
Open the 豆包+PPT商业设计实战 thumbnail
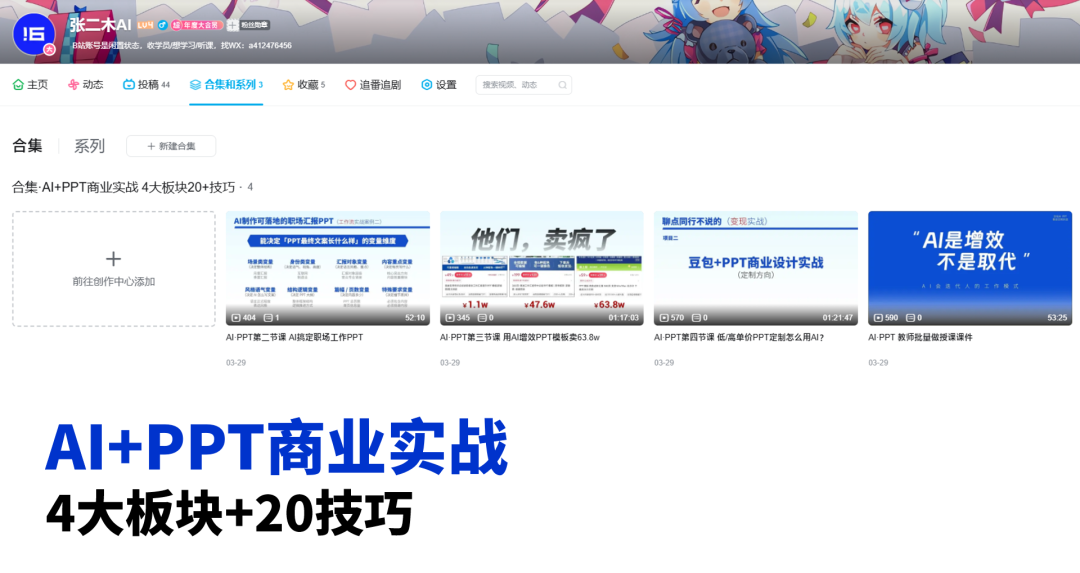[756, 269]
